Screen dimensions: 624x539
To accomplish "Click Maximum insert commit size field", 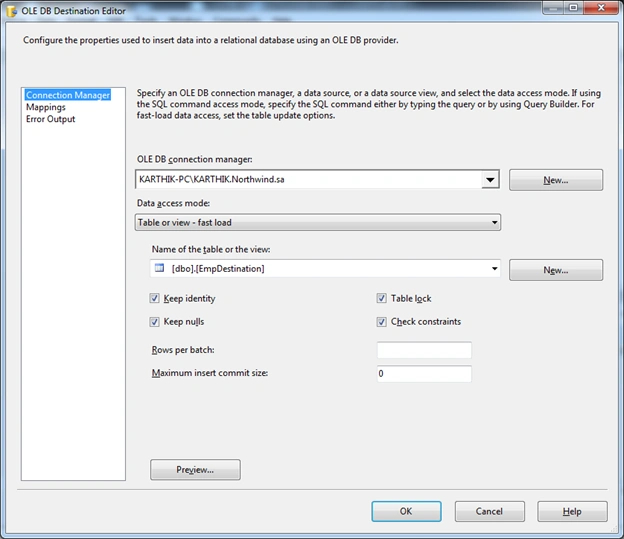I will 424,373.
